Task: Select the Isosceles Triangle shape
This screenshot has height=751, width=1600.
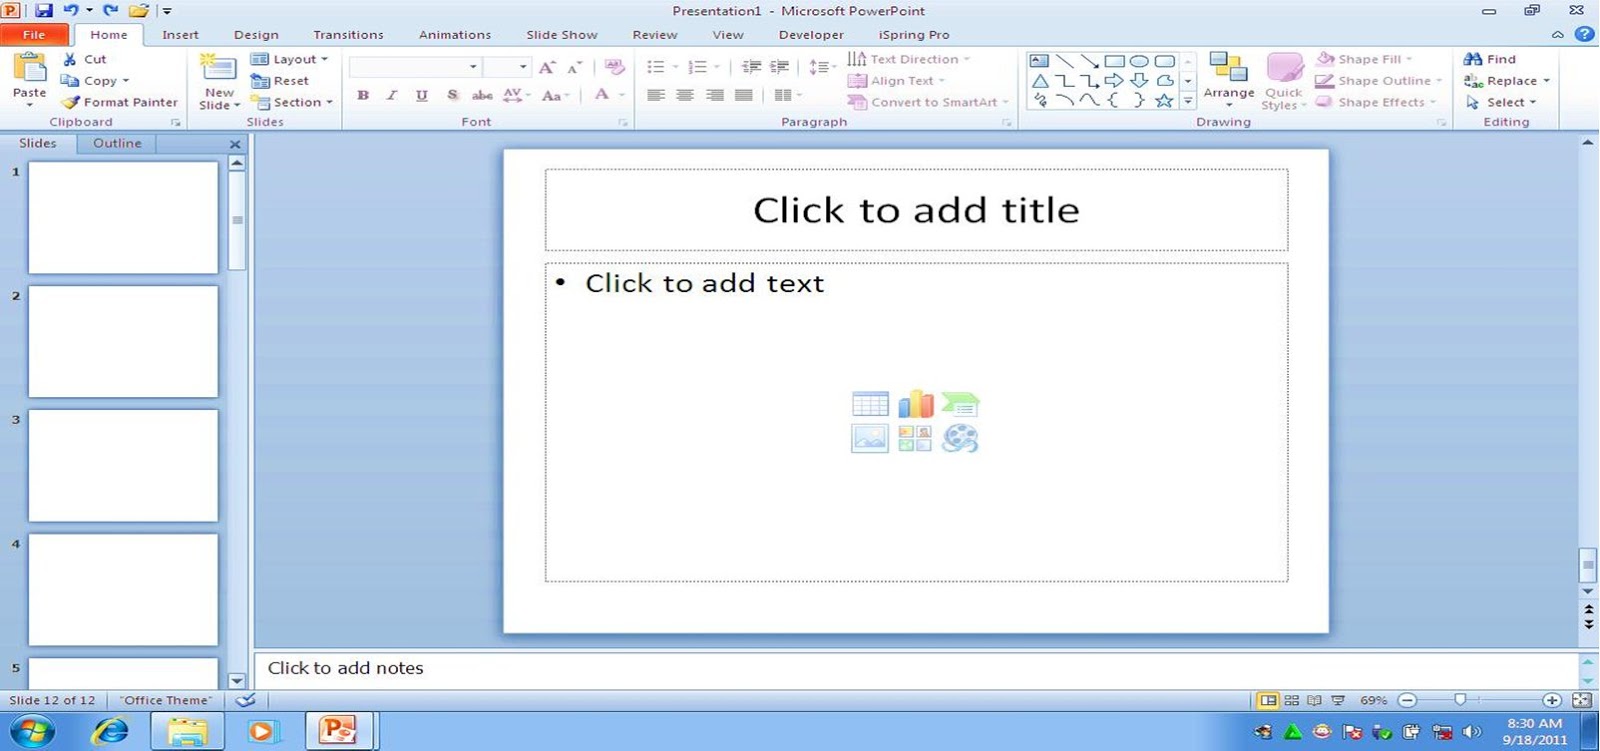Action: 1040,81
